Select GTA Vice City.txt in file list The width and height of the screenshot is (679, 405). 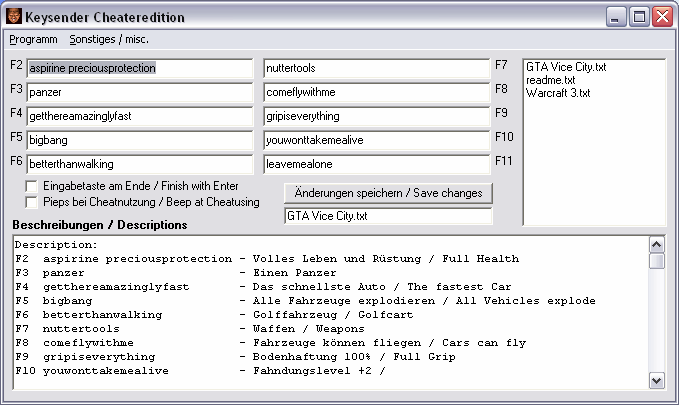[x=567, y=68]
